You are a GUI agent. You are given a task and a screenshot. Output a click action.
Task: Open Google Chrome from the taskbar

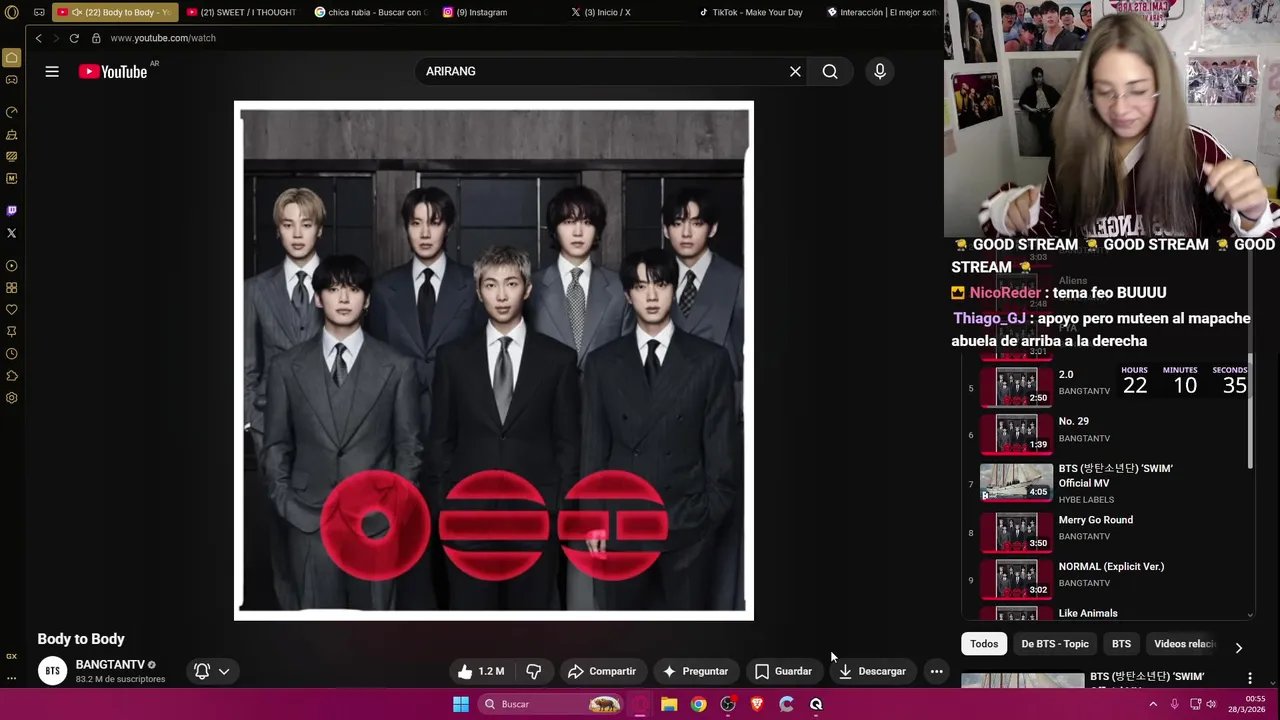point(698,704)
